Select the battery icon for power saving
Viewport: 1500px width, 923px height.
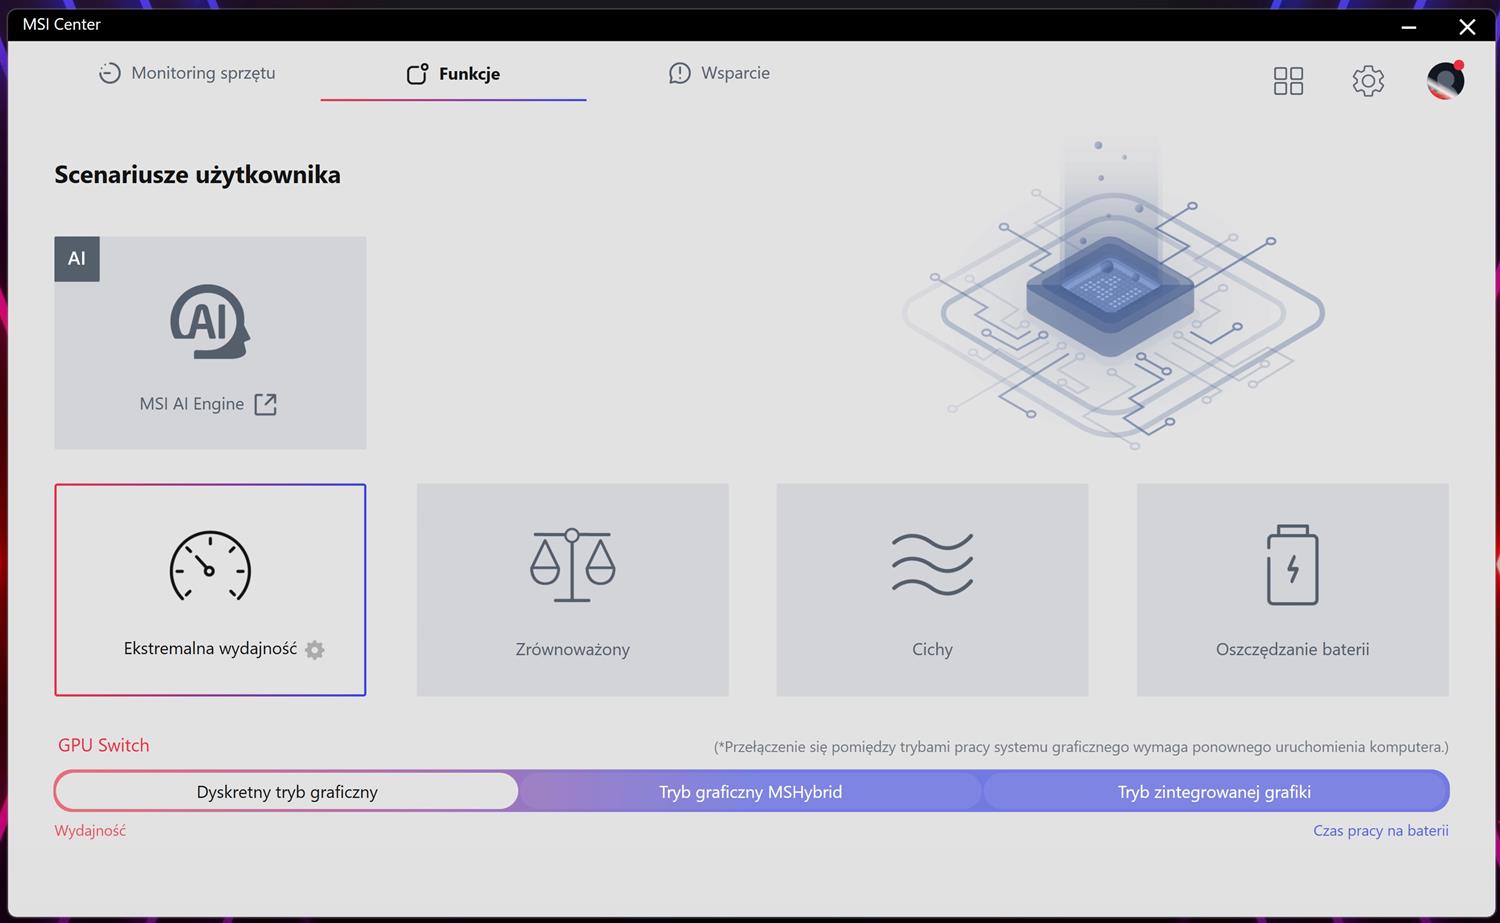coord(1292,565)
